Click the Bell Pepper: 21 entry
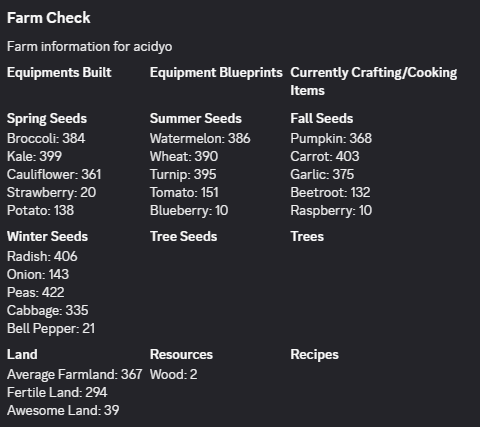The image size is (480, 427). click(x=51, y=329)
